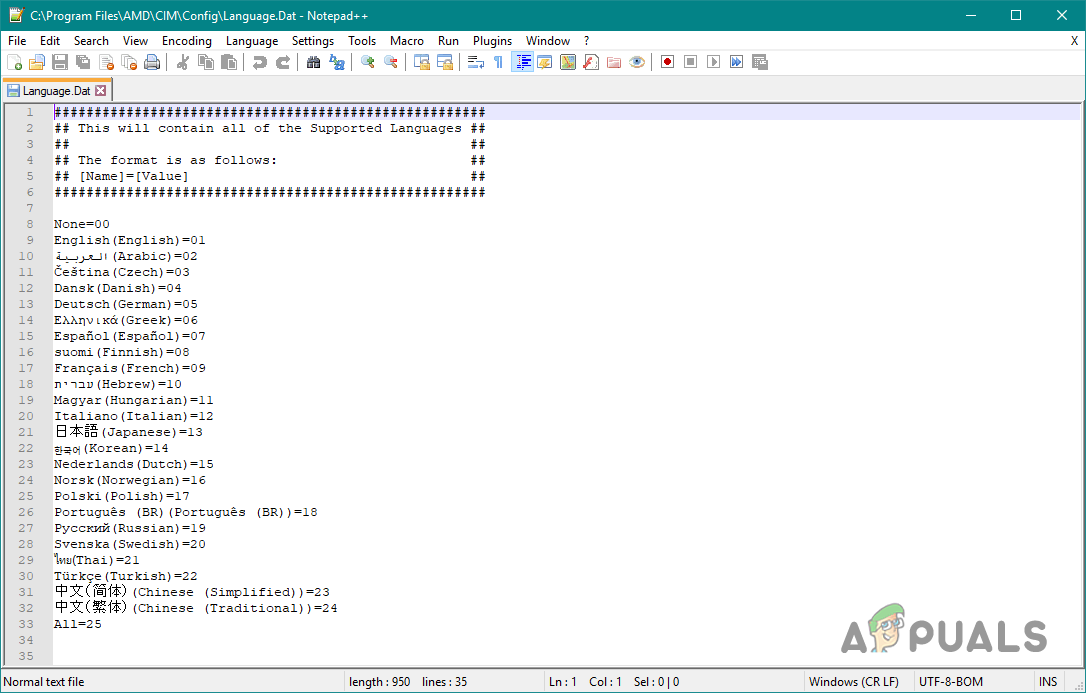Start macro recording with red dot

pyautogui.click(x=668, y=62)
